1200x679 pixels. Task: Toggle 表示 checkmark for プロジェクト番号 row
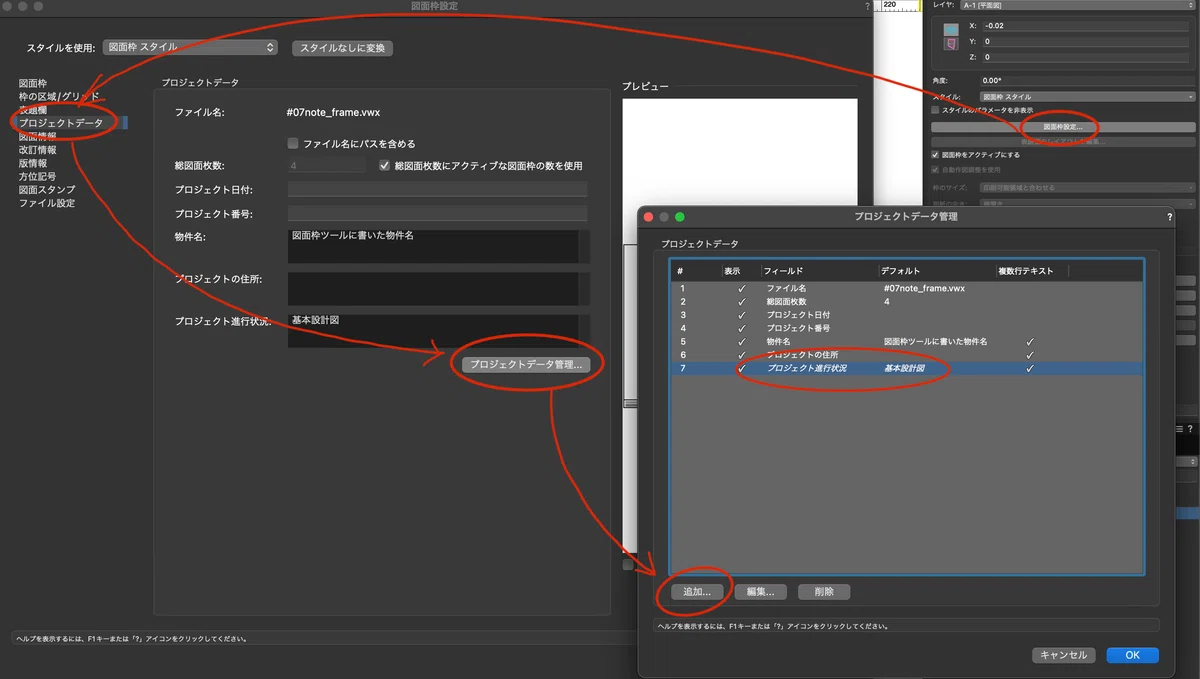(741, 328)
